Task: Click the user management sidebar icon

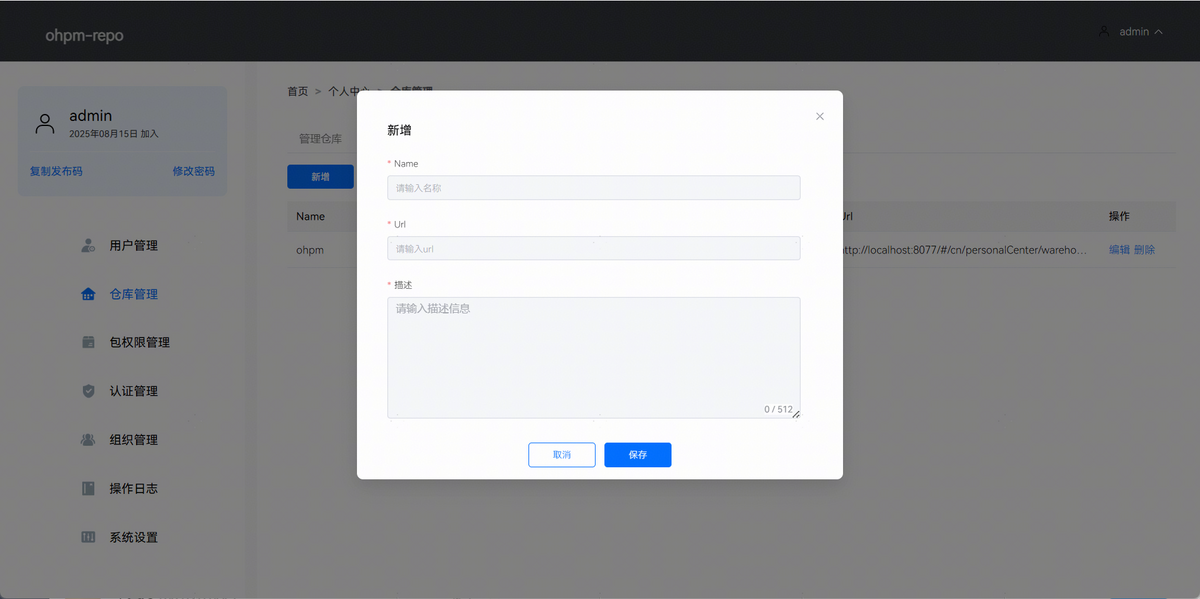Action: [x=88, y=245]
